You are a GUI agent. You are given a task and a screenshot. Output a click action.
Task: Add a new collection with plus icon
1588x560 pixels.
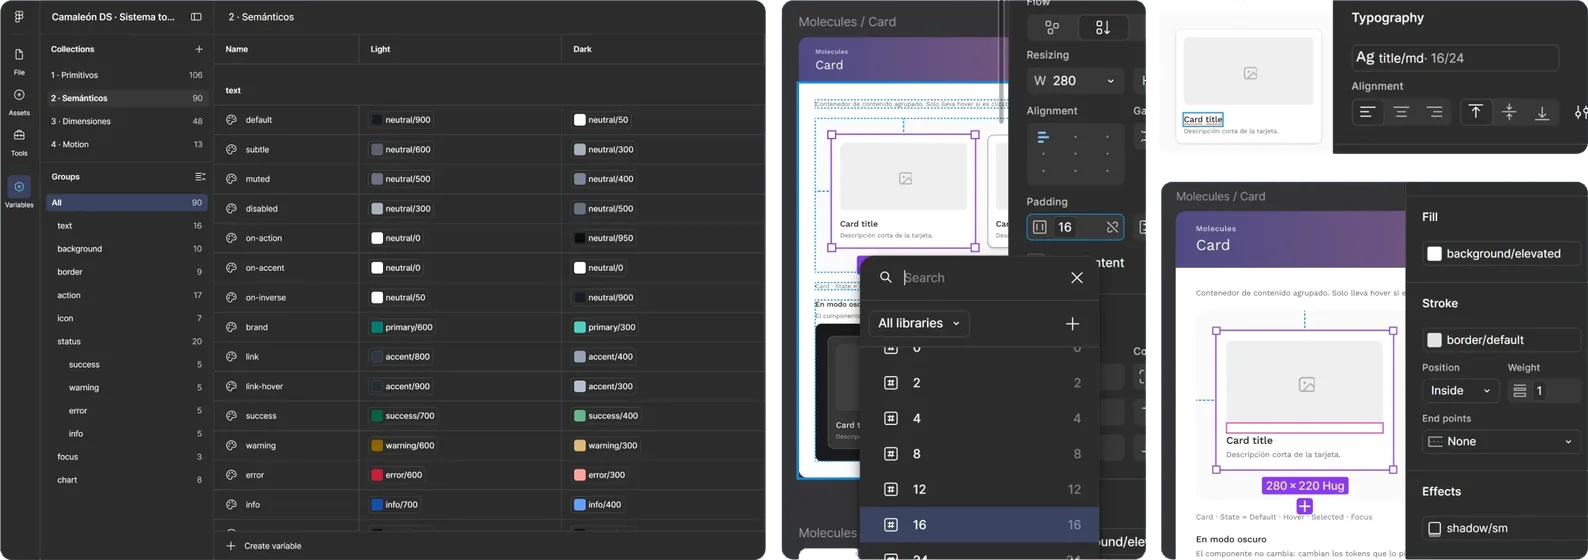click(x=199, y=49)
